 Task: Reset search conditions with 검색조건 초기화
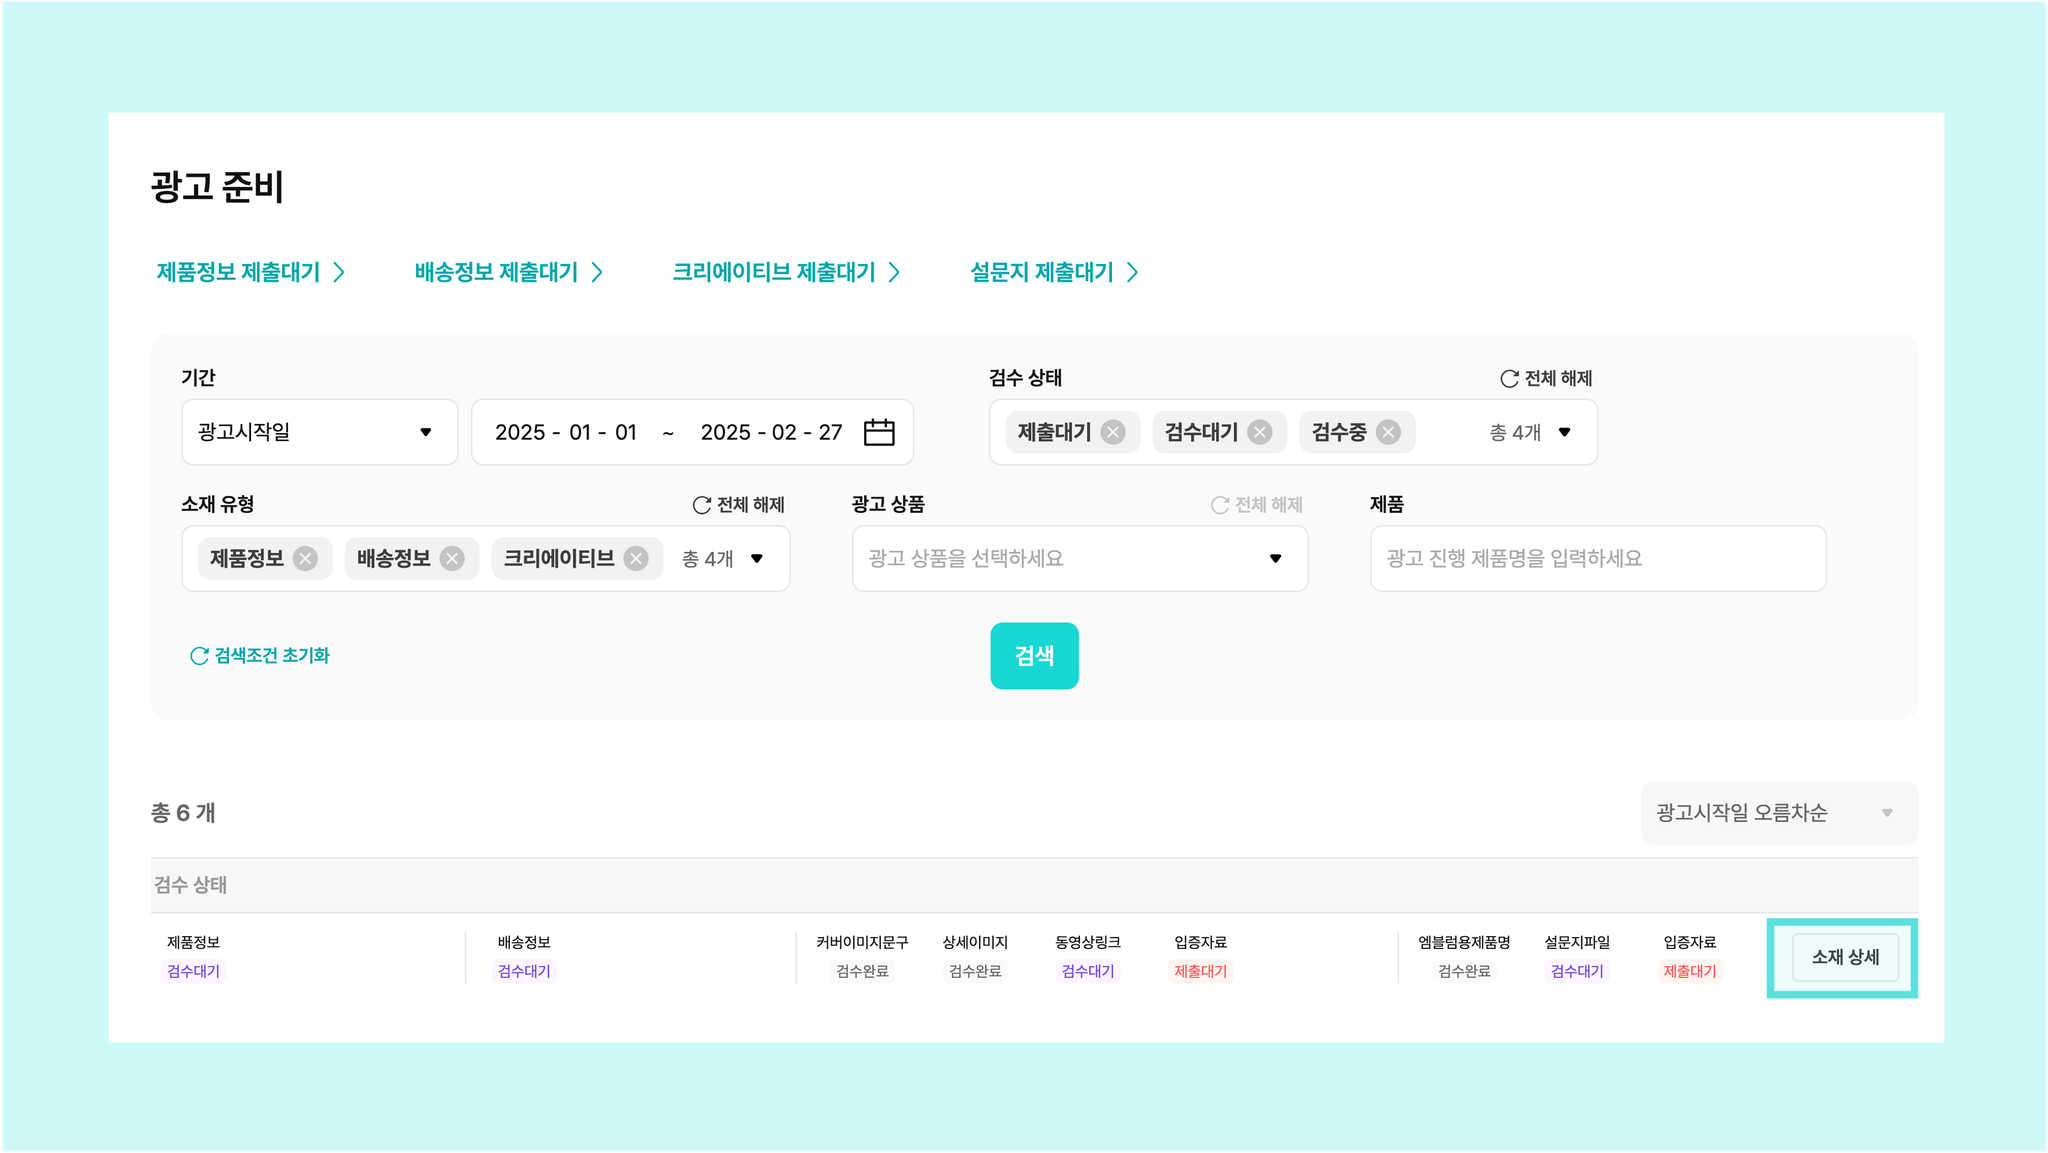(x=260, y=655)
